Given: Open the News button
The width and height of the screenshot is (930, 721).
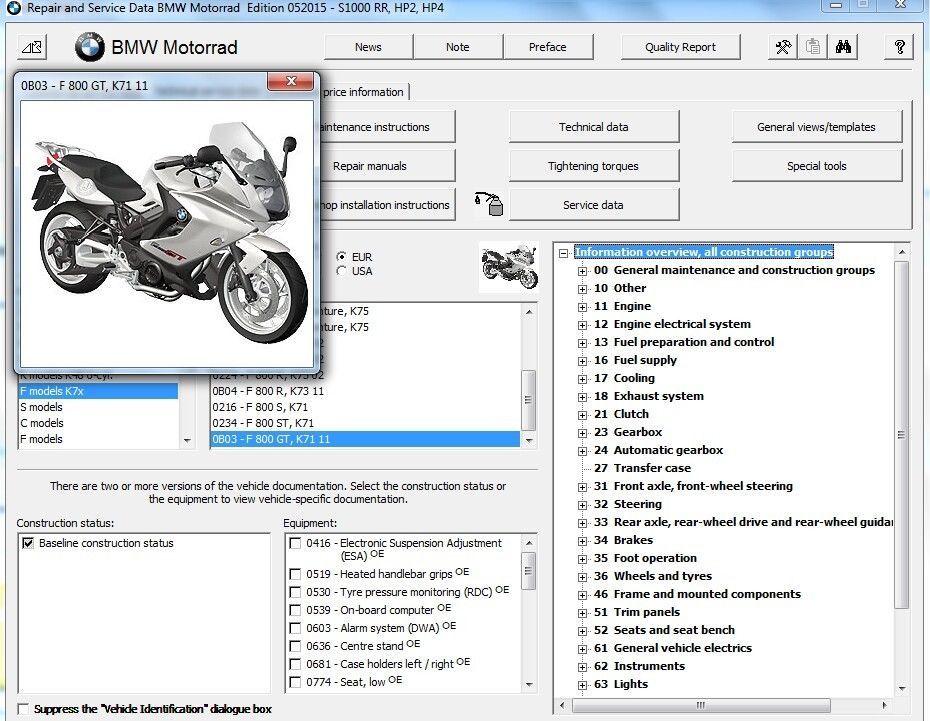Looking at the screenshot, I should point(368,47).
